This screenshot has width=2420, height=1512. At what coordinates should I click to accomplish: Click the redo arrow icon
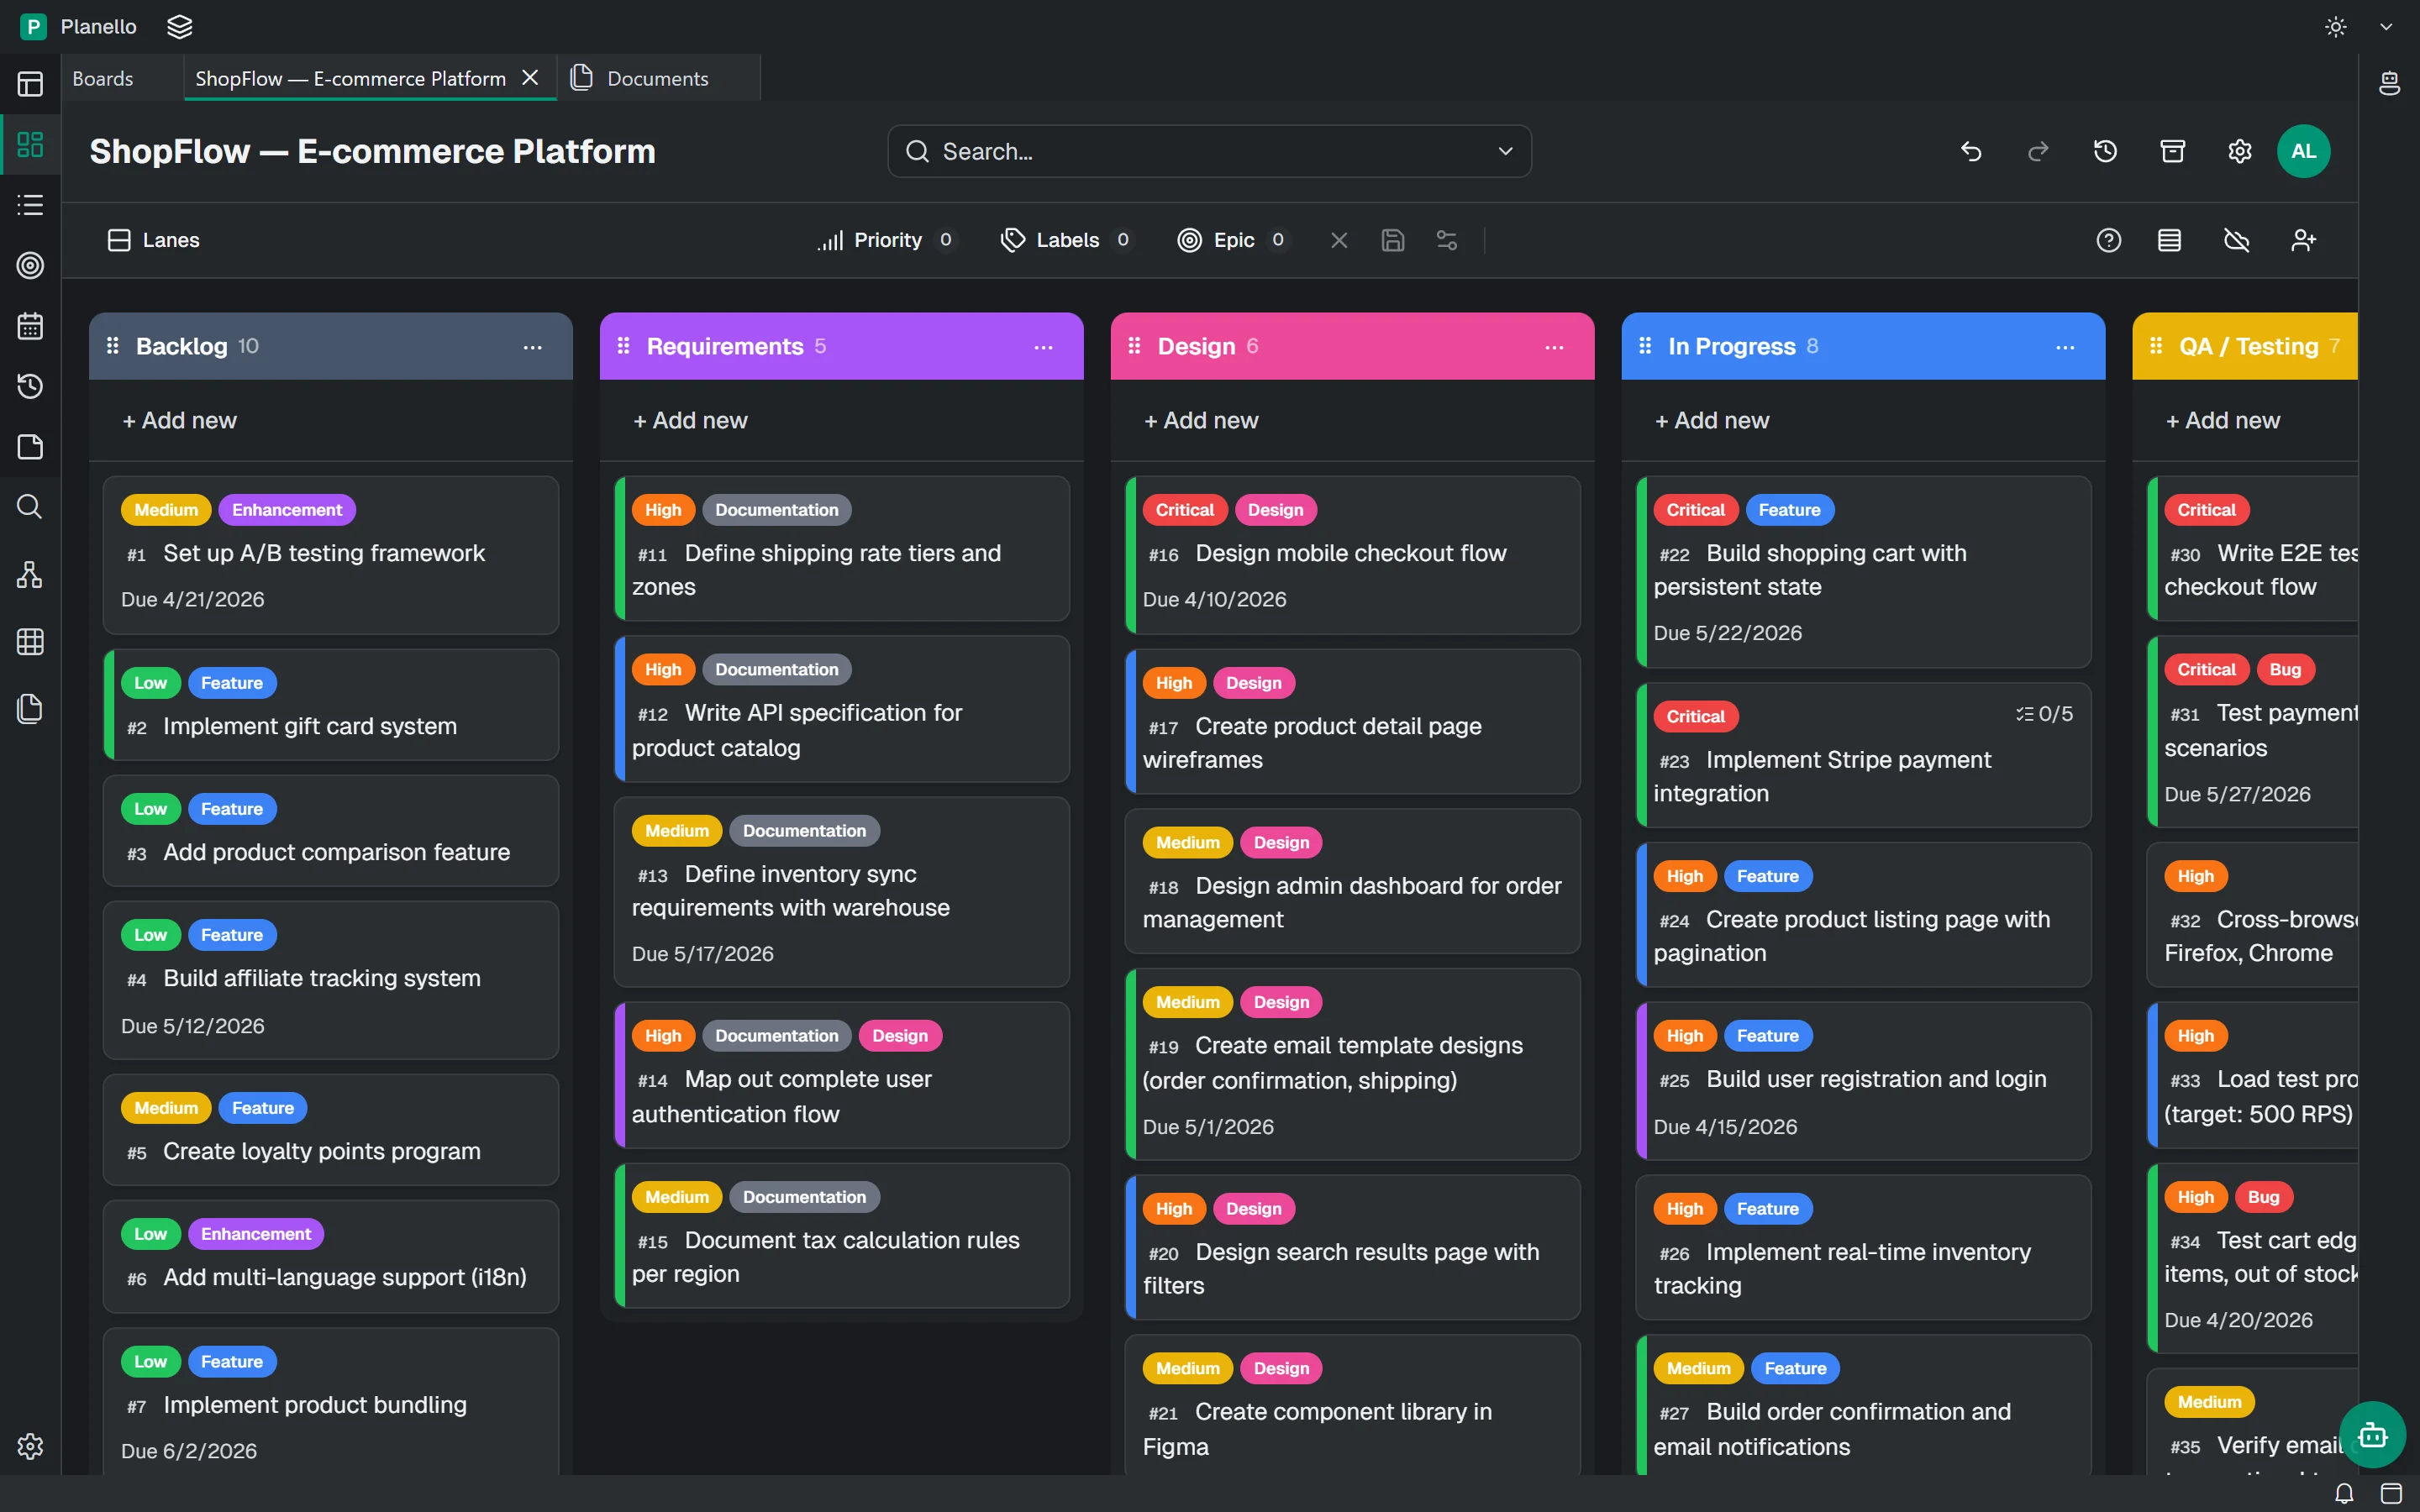(2038, 151)
